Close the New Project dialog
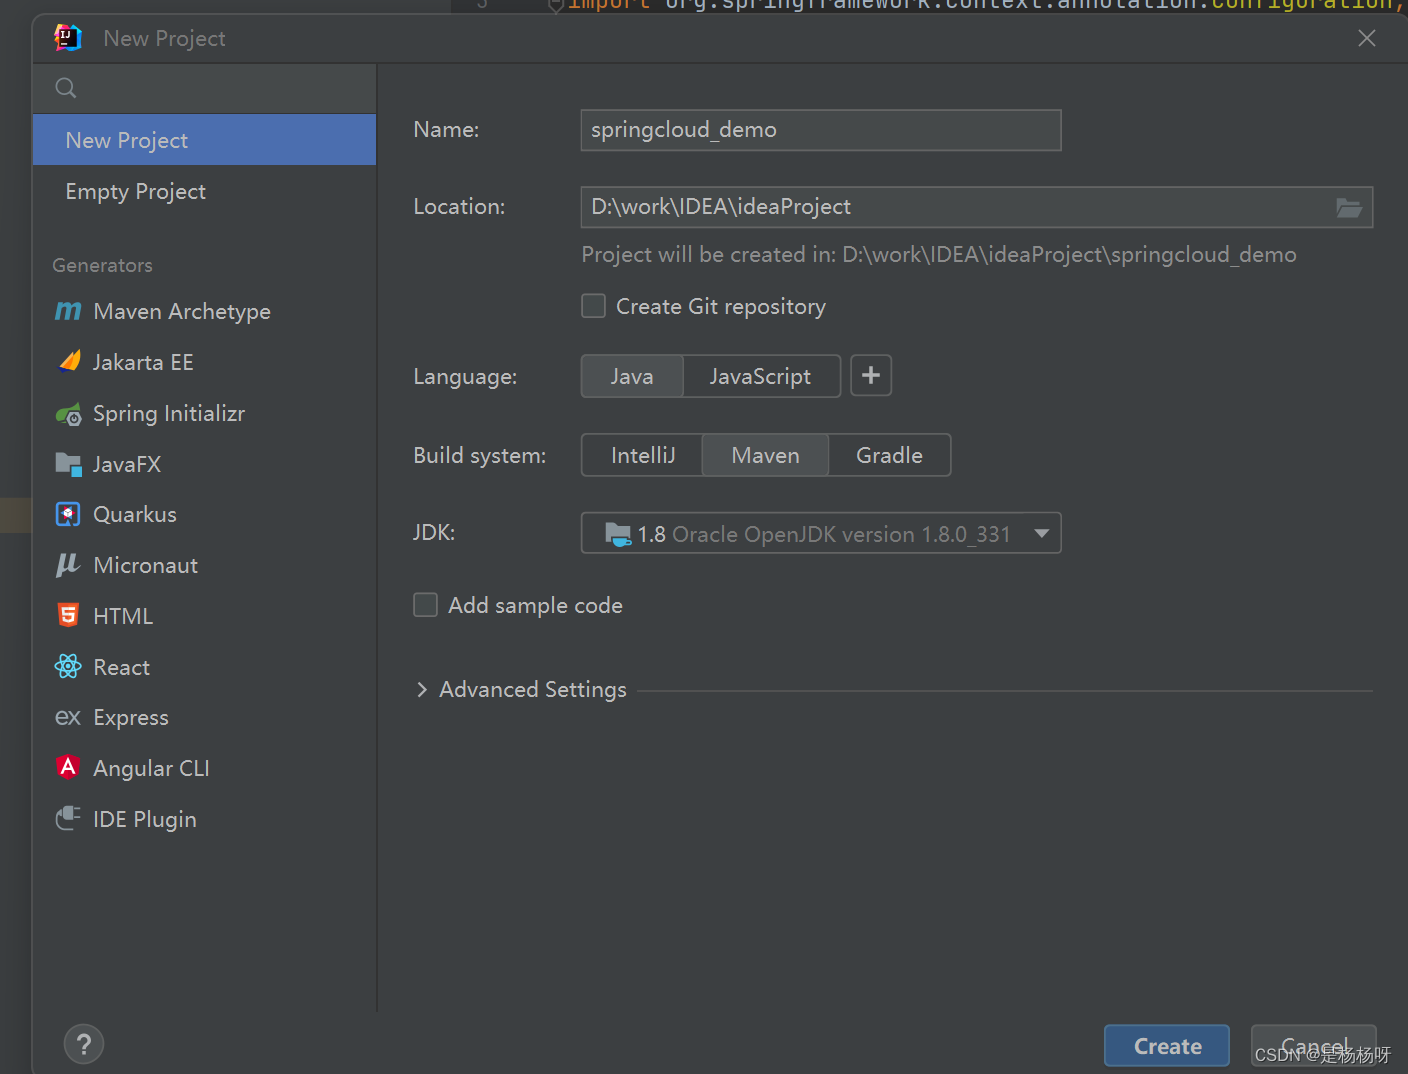This screenshot has height=1074, width=1408. click(1367, 38)
